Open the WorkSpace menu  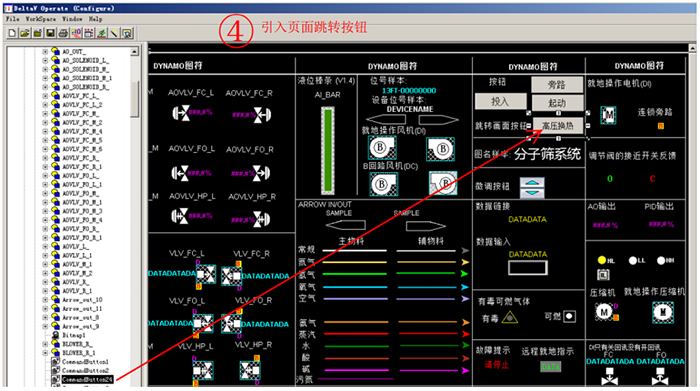coord(41,19)
